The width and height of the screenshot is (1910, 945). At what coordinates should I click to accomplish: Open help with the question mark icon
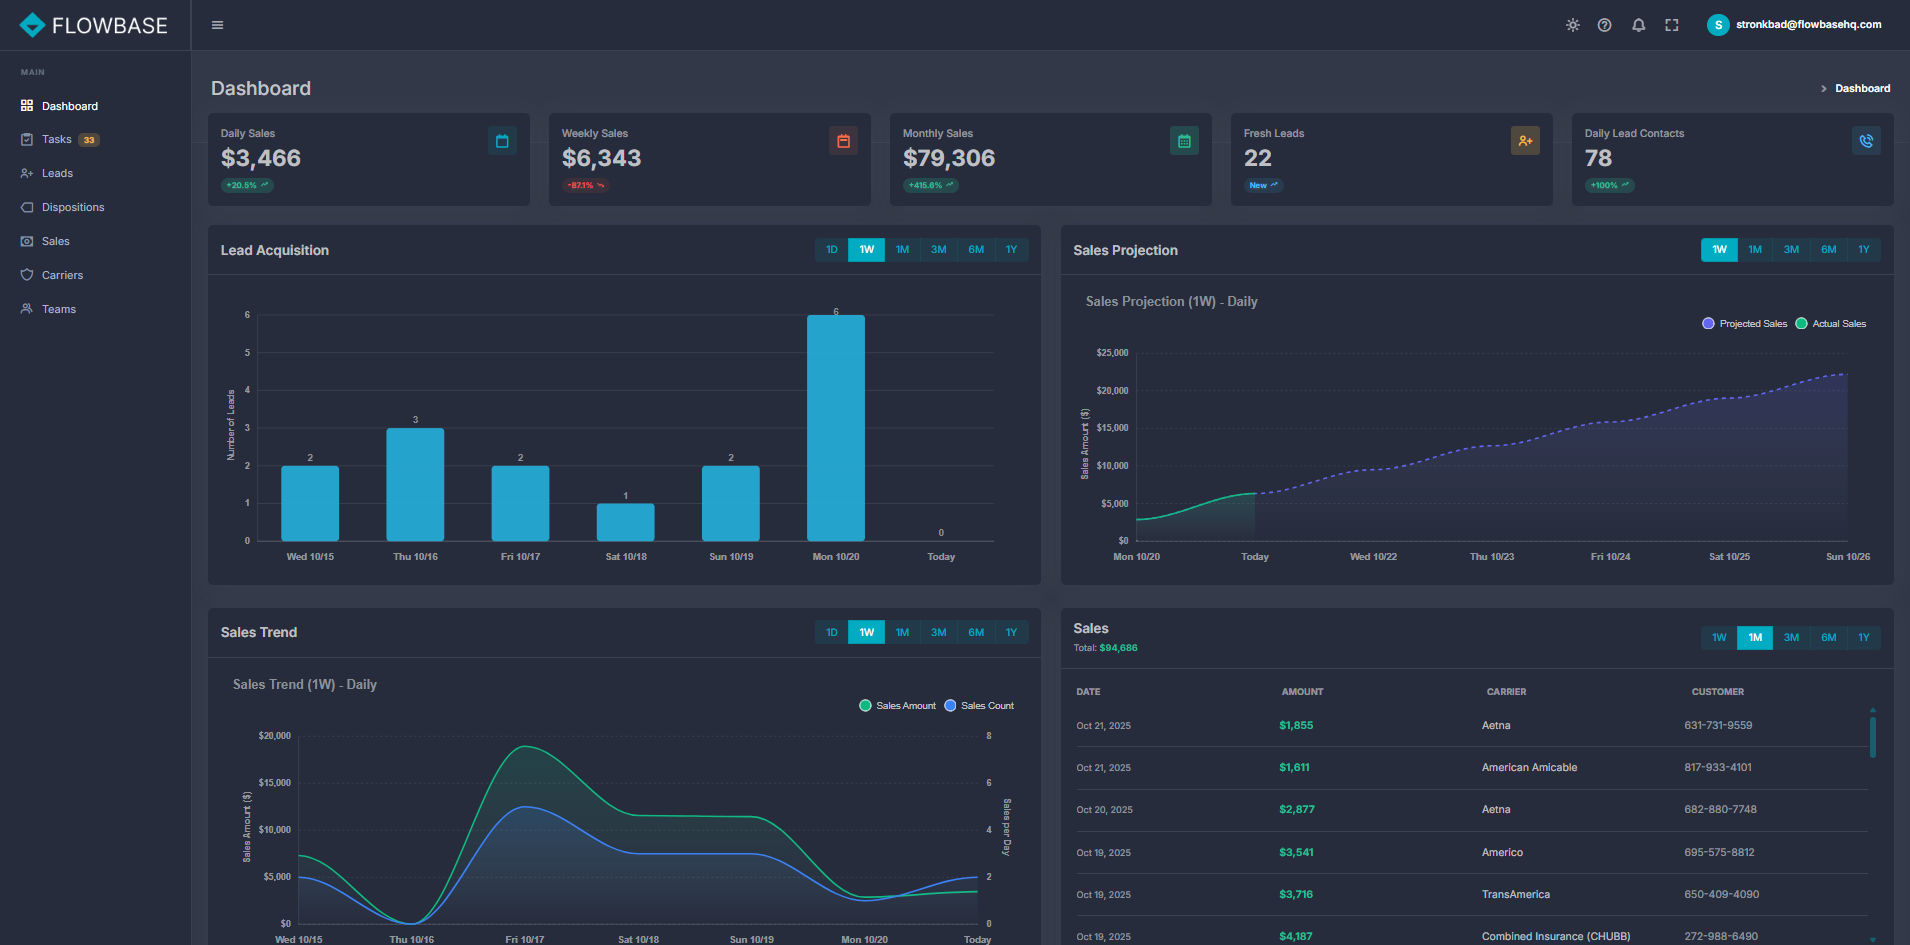click(x=1605, y=24)
